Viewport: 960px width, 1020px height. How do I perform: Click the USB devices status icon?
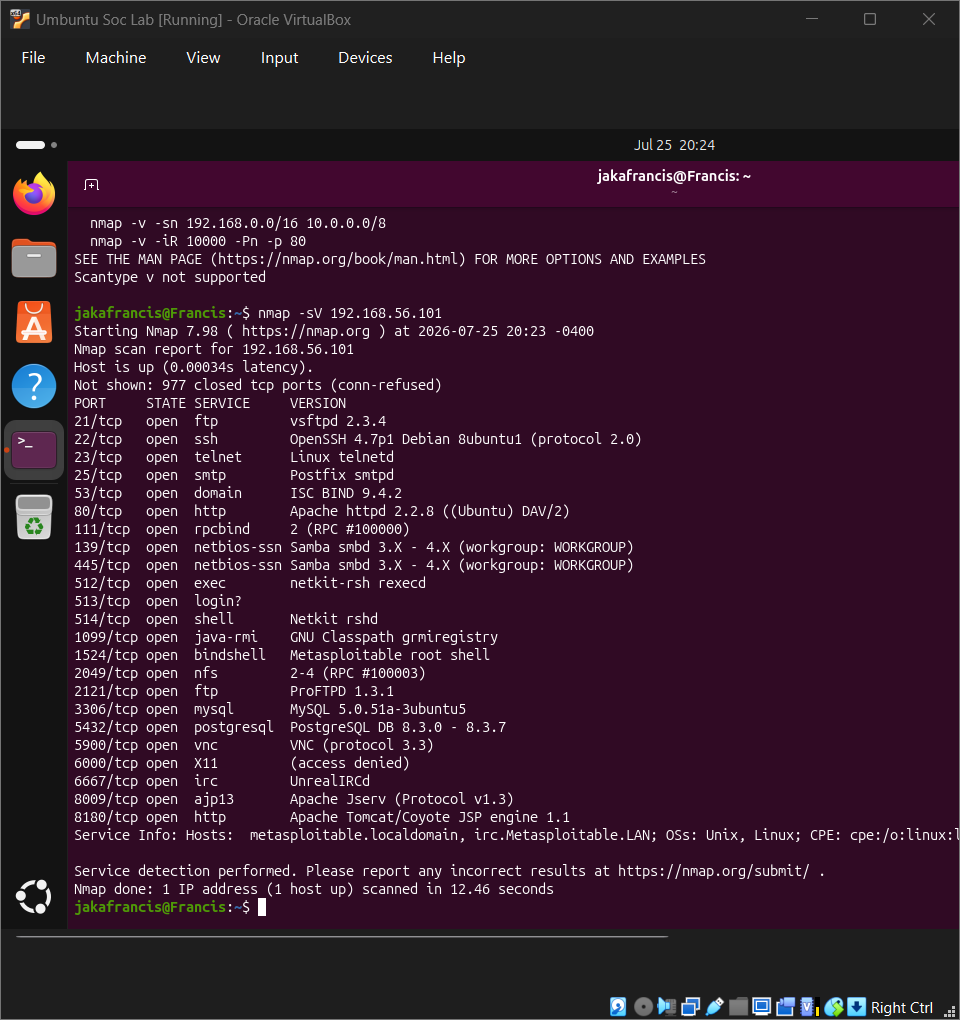[714, 1006]
